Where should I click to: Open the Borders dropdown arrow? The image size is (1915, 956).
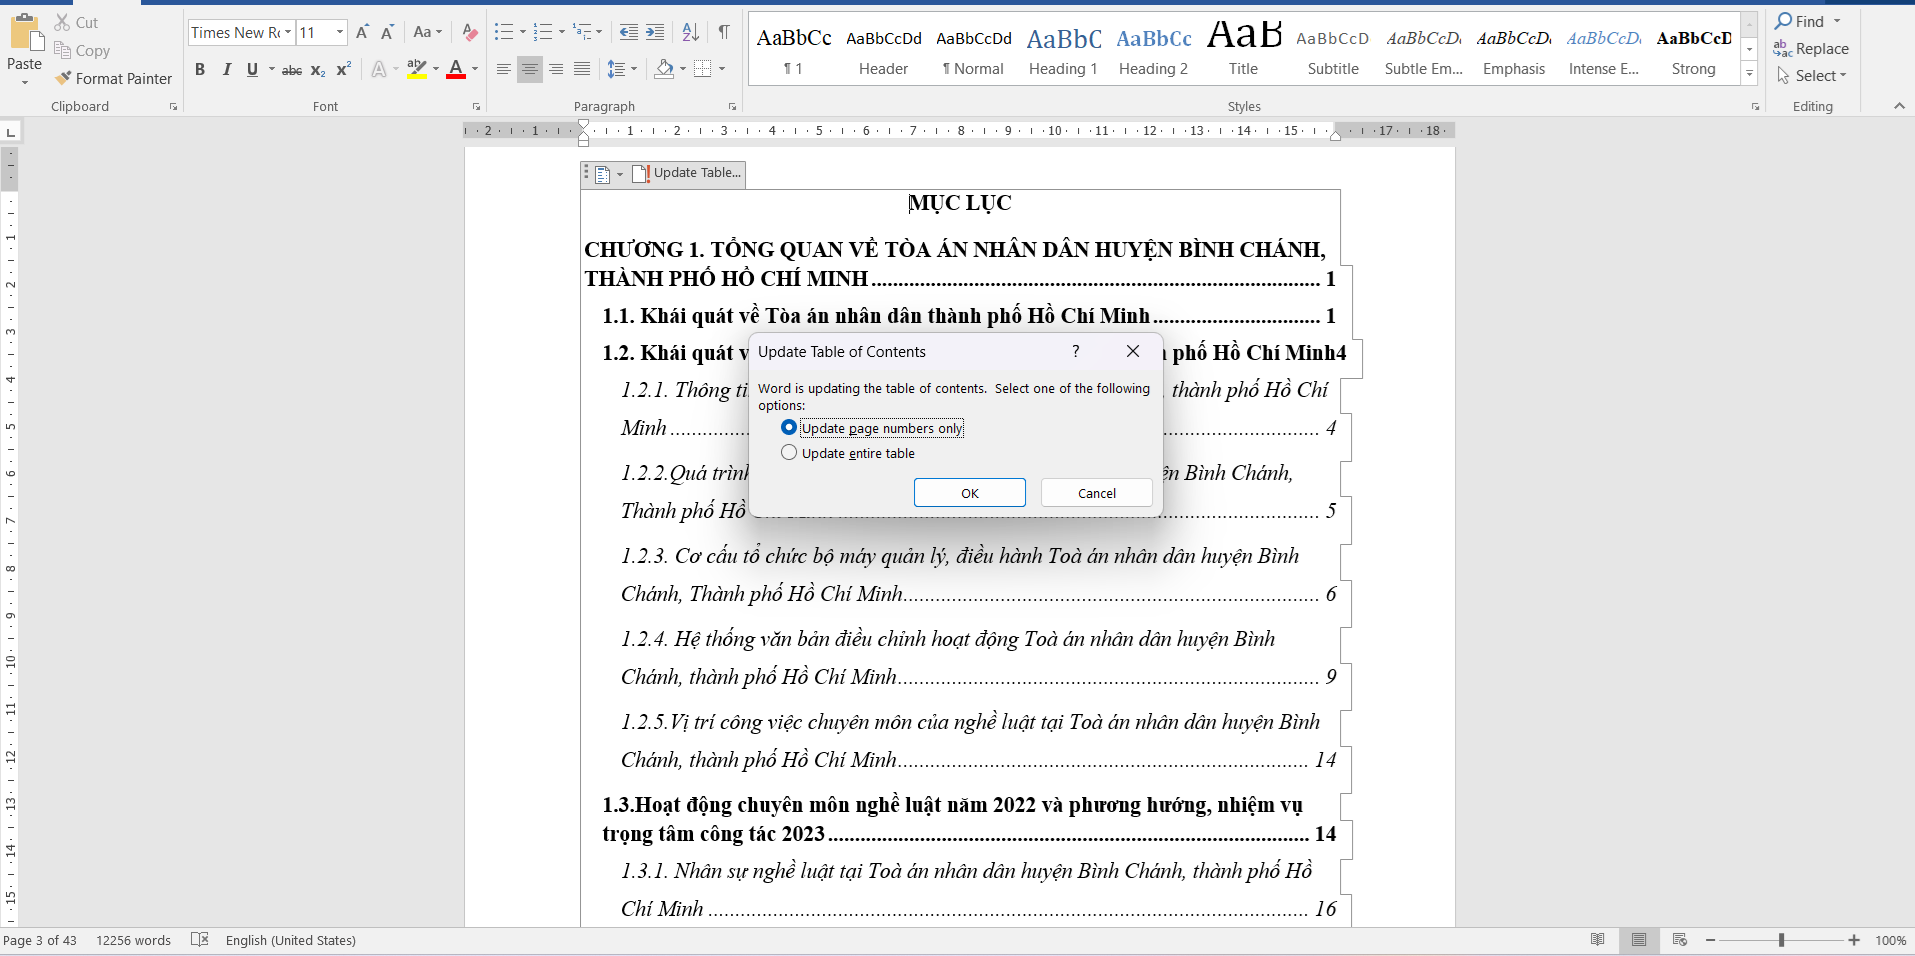(x=721, y=69)
